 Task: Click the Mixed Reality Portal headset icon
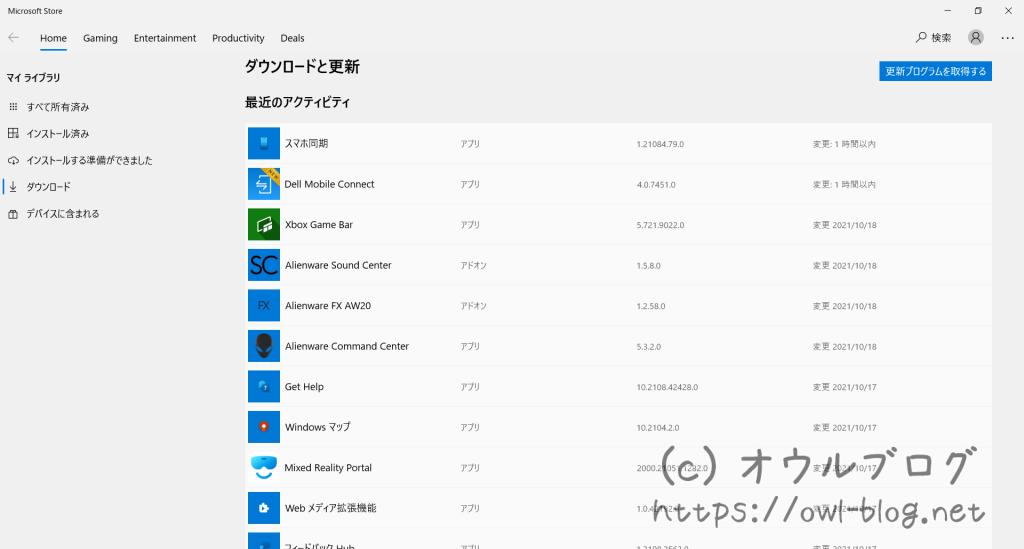tap(264, 467)
